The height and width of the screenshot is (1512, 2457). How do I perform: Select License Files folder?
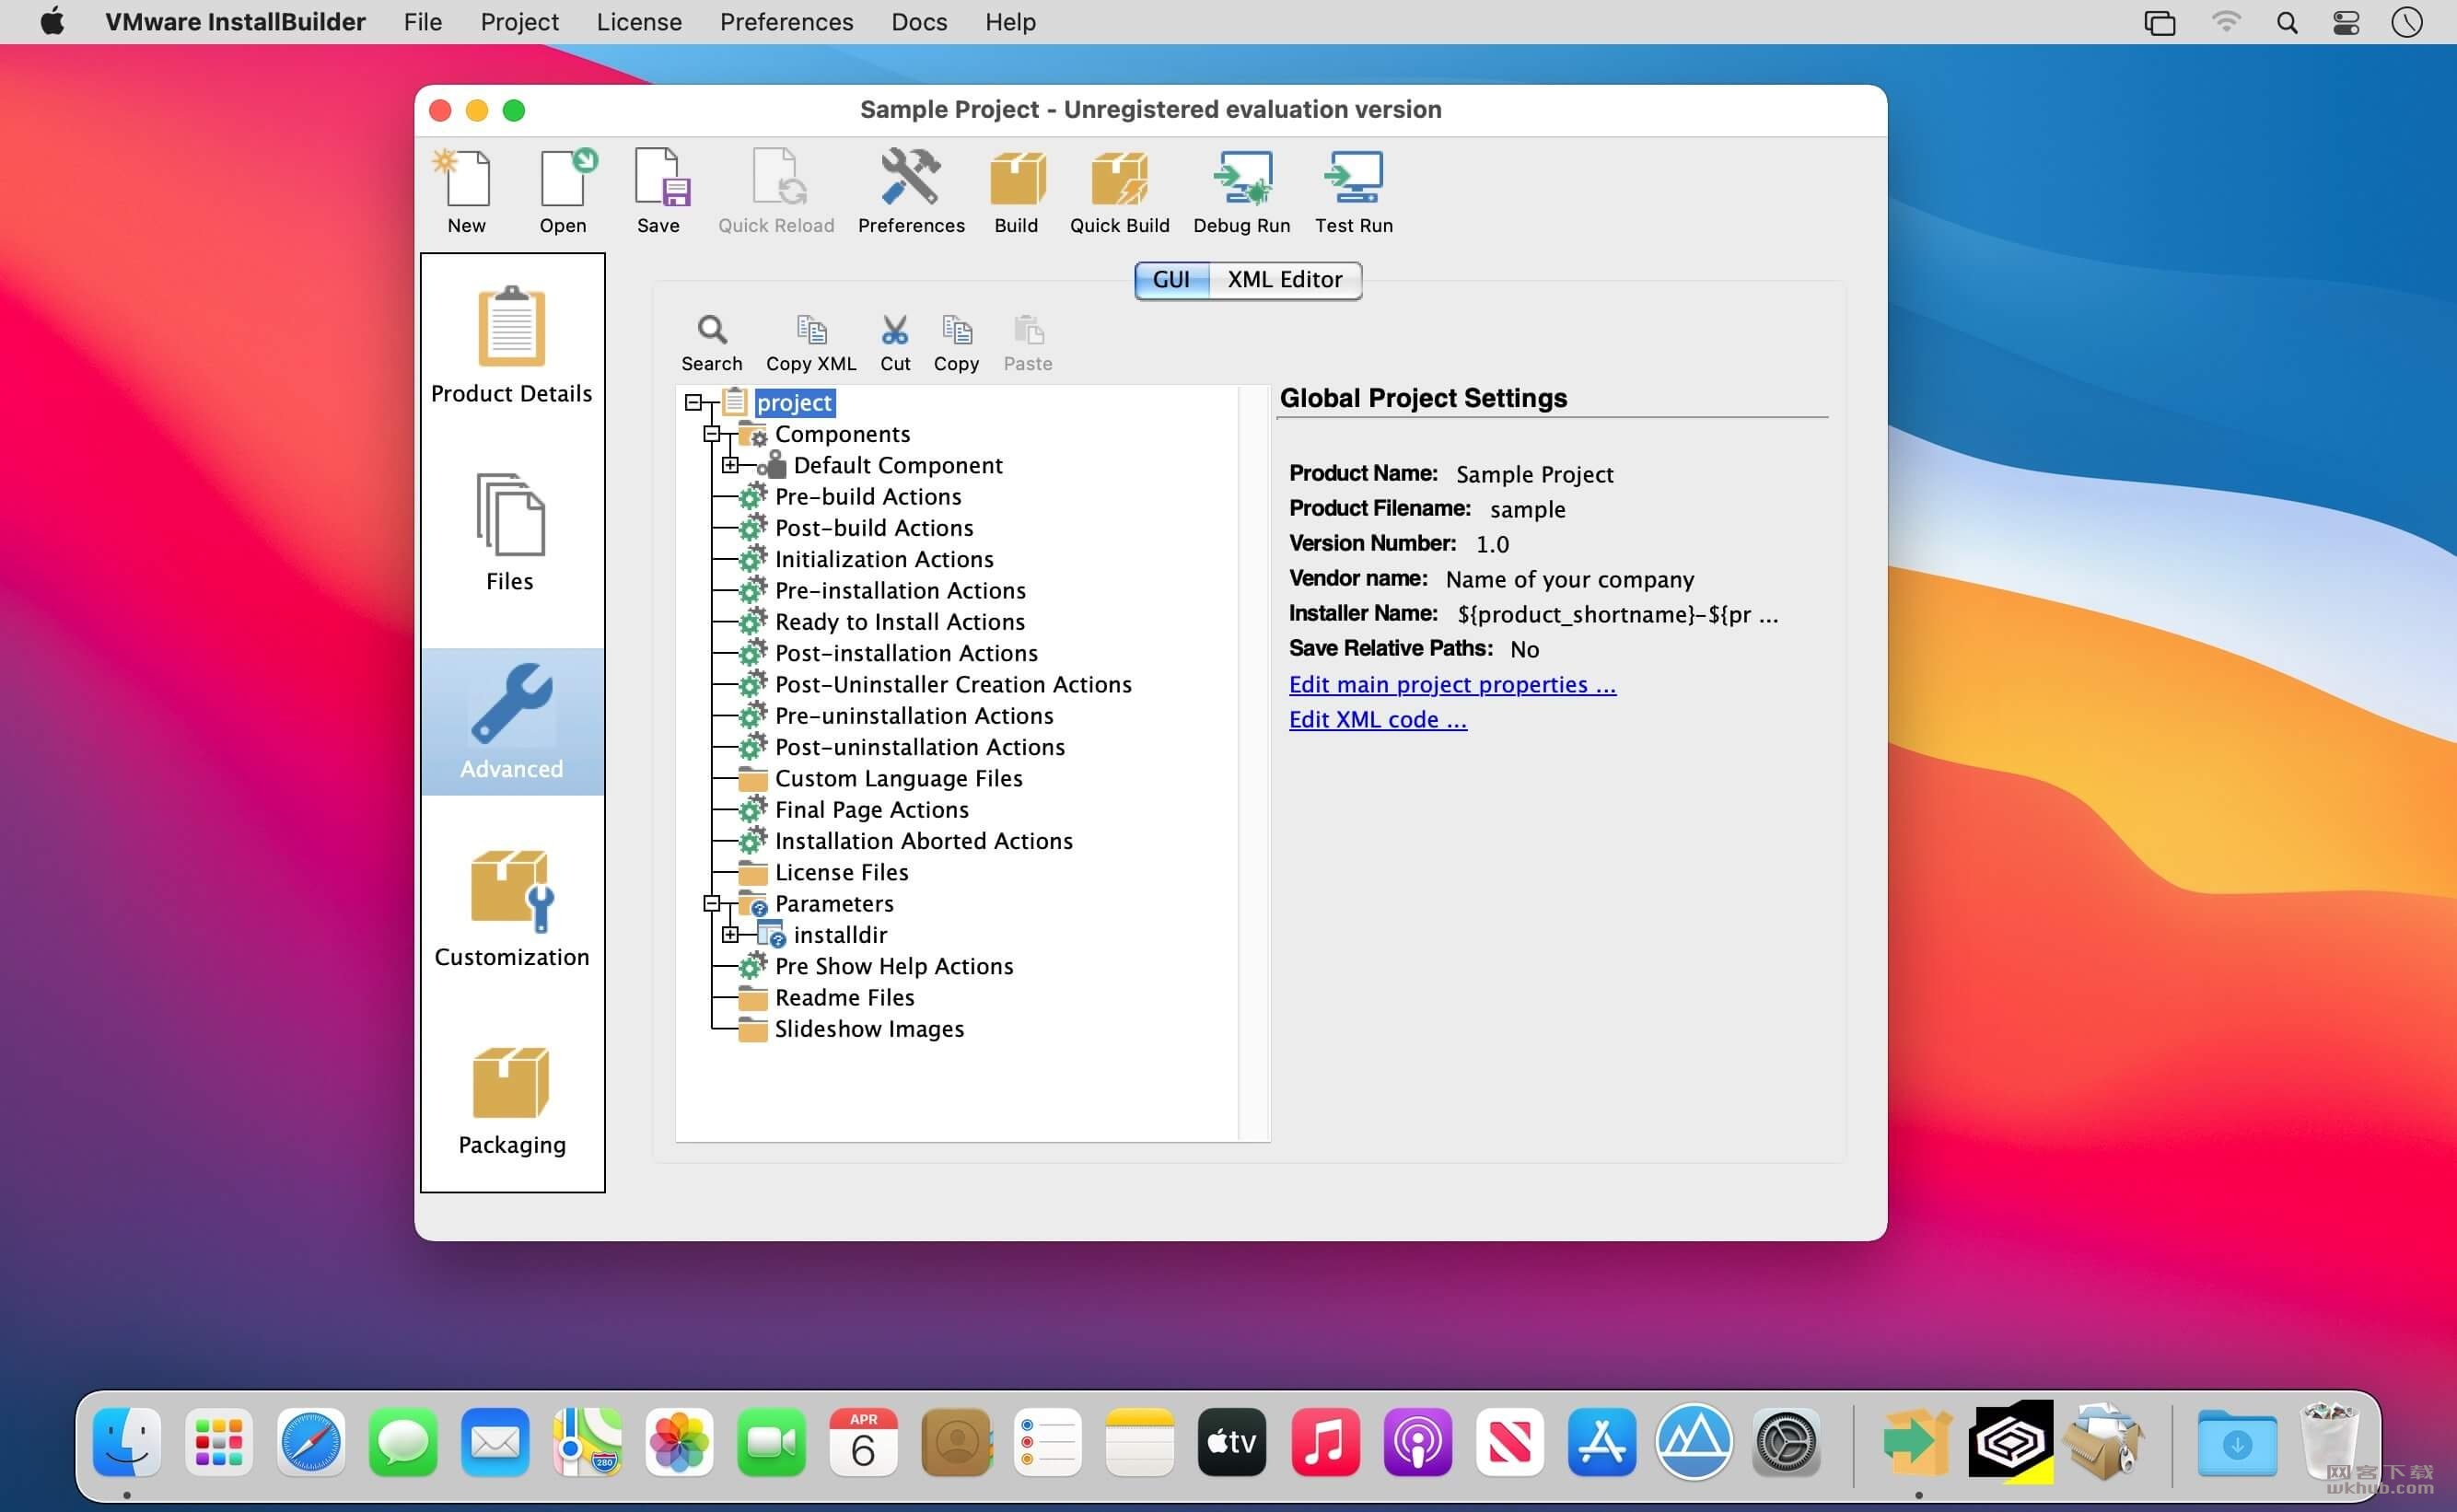(x=841, y=872)
